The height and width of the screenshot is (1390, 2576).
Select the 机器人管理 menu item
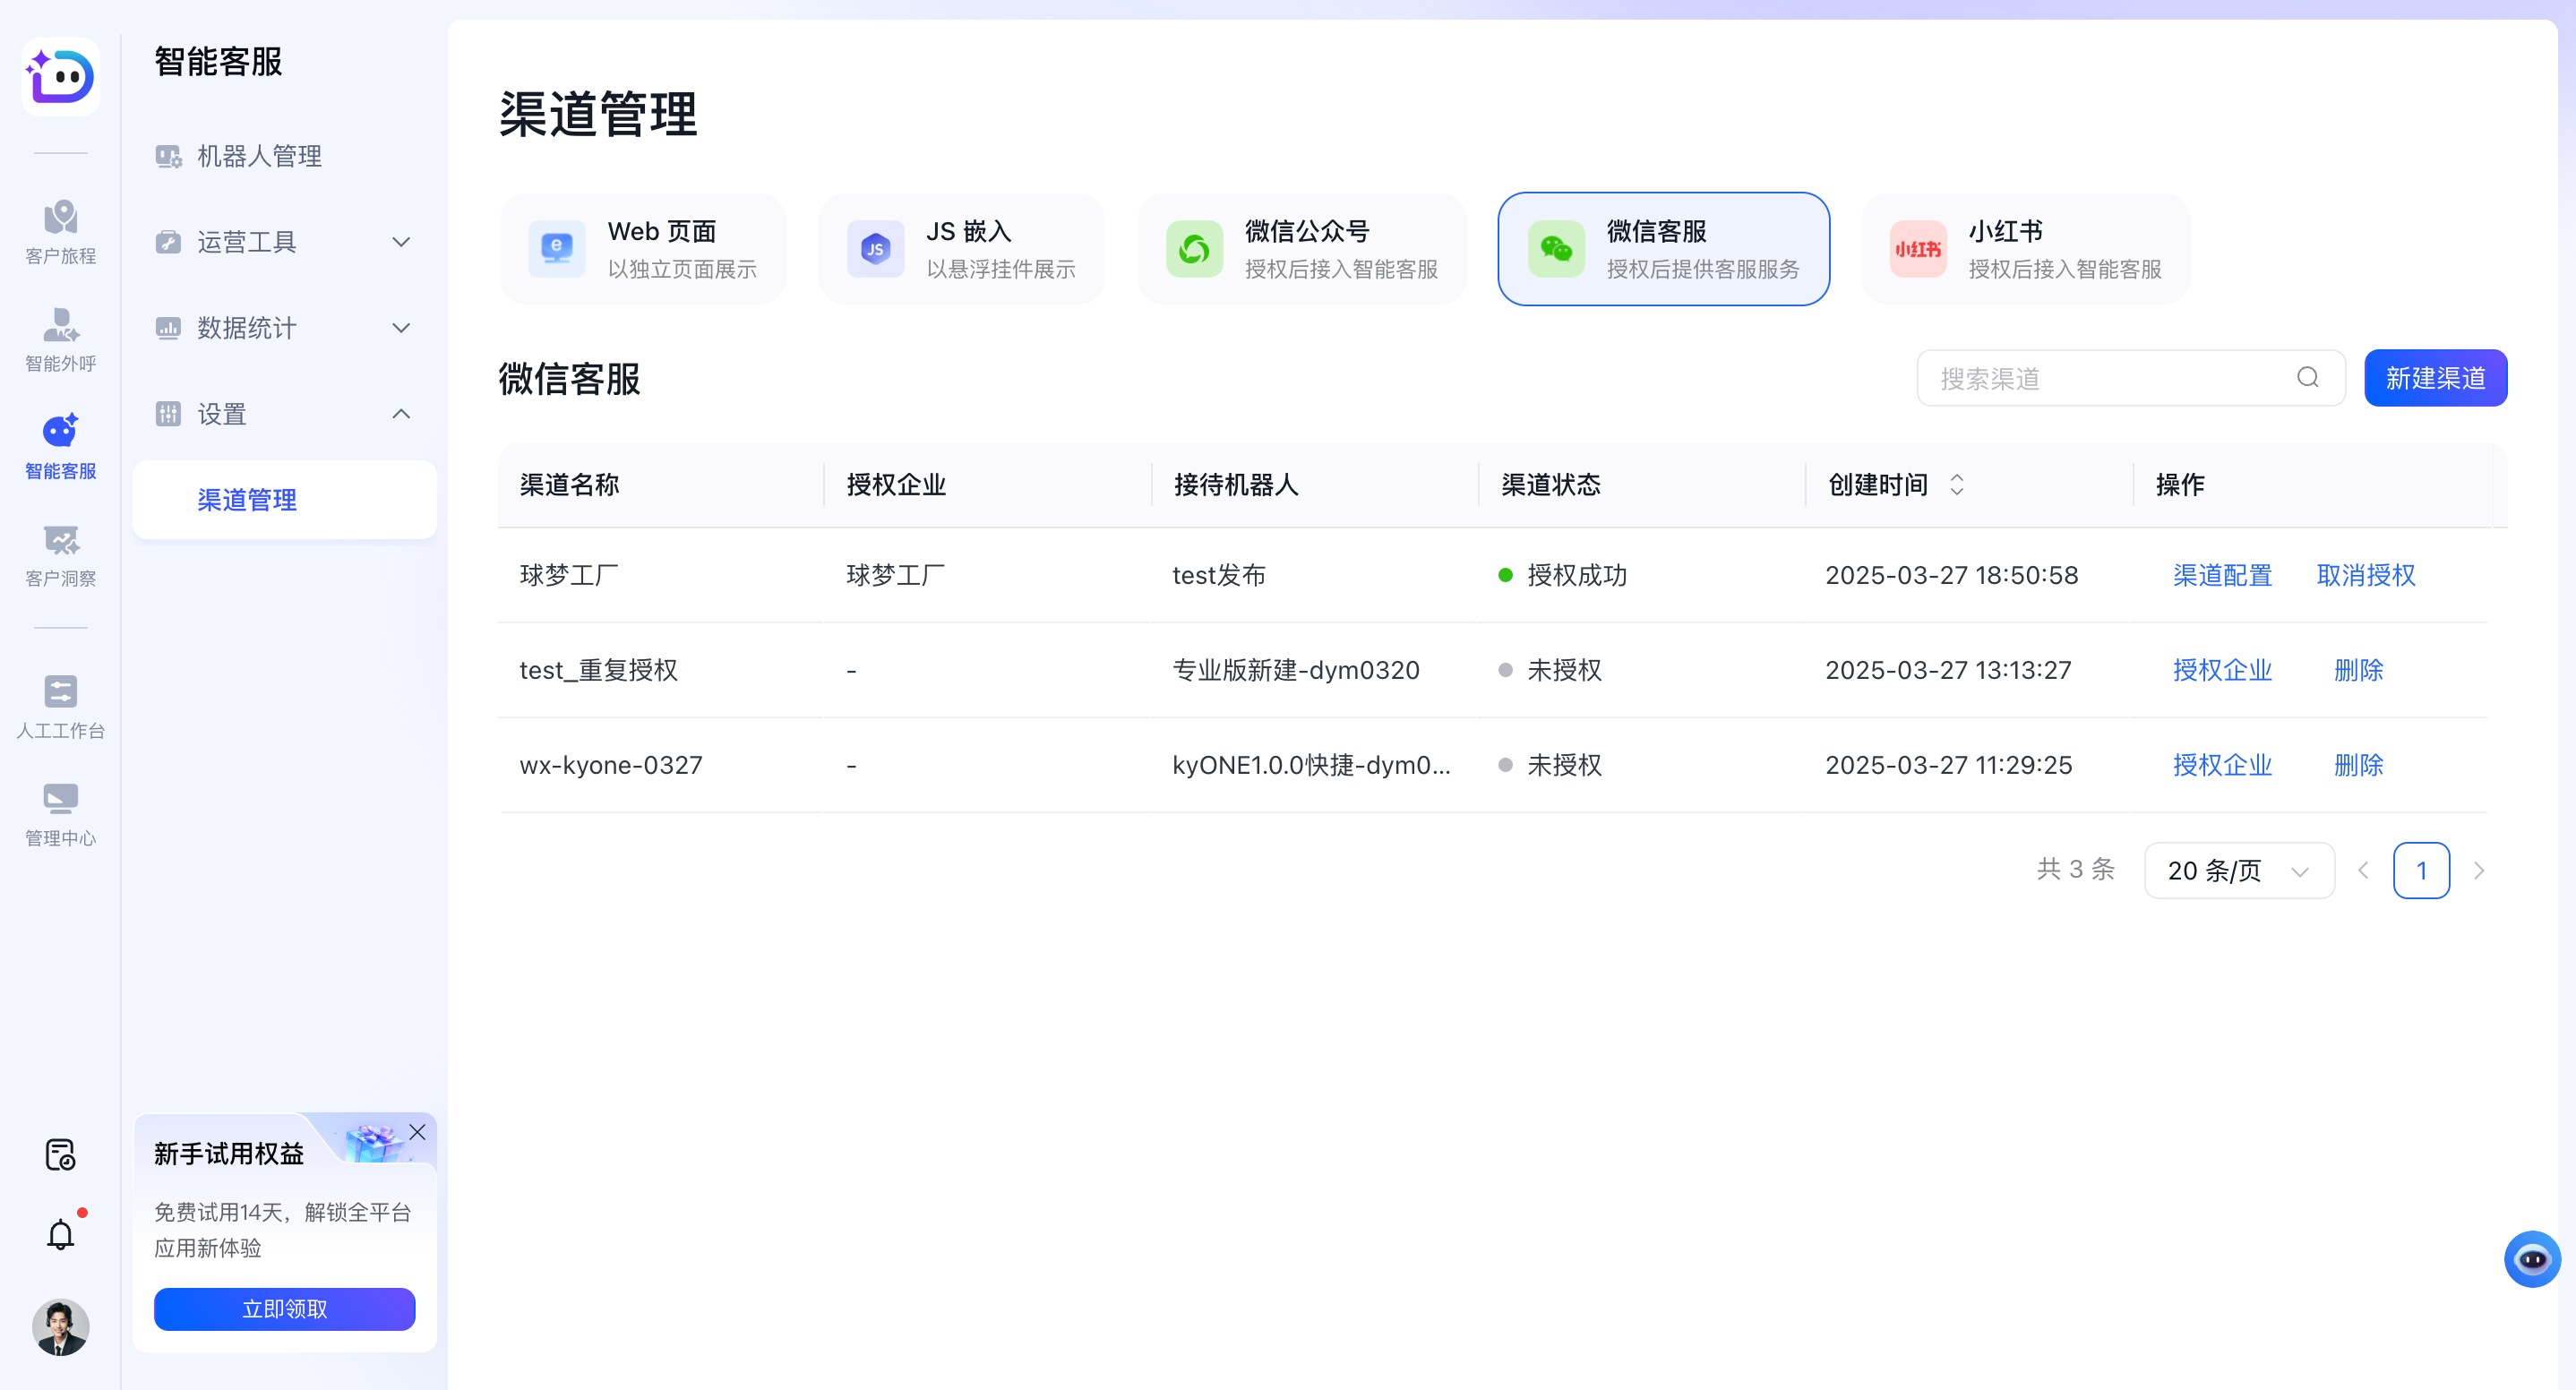pyautogui.click(x=258, y=156)
